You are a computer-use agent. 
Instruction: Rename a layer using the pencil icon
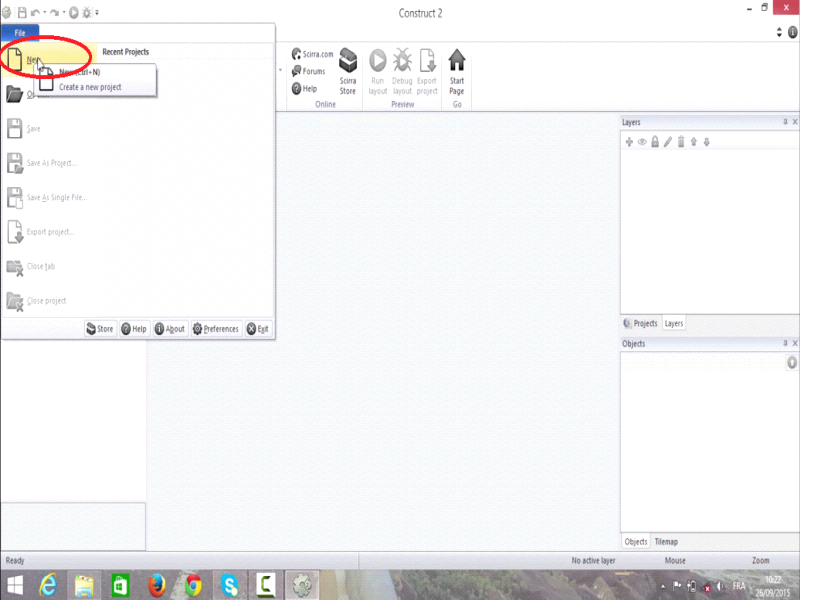(x=668, y=141)
